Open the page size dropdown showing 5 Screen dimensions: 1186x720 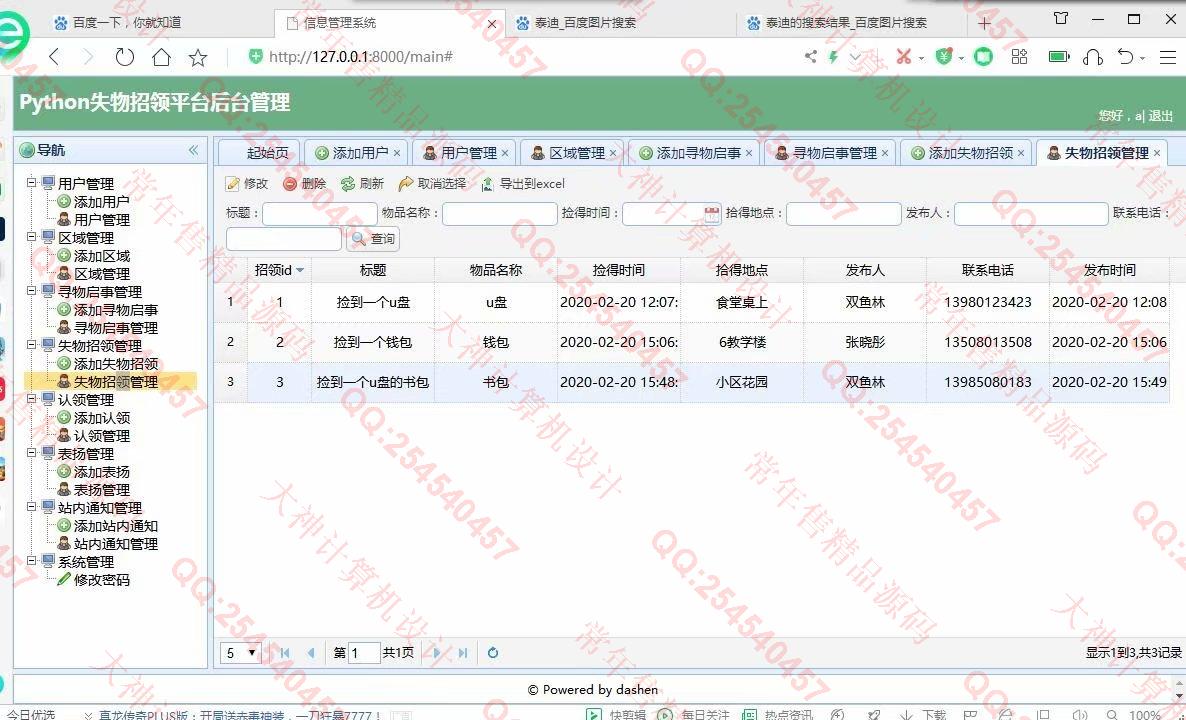point(241,653)
